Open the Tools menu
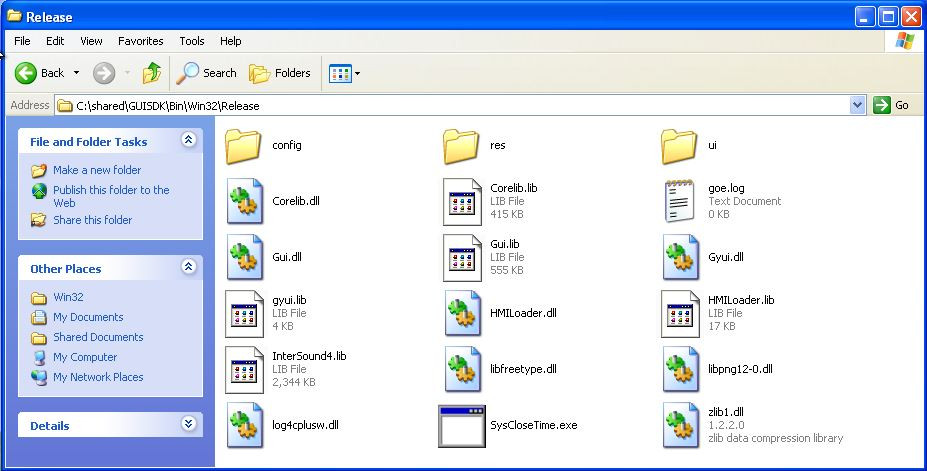The height and width of the screenshot is (471, 927). click(192, 41)
